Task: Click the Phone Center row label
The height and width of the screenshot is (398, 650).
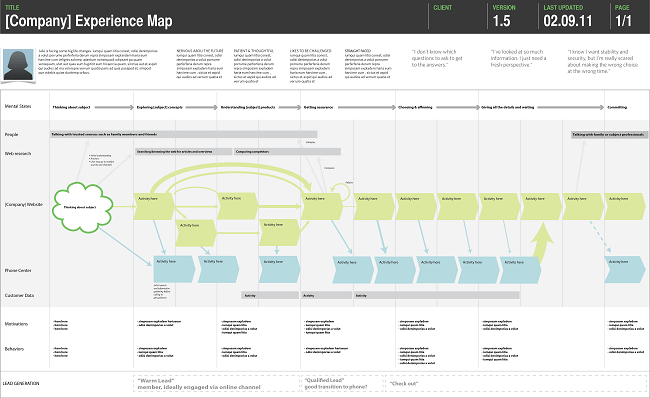Action: click(x=18, y=270)
